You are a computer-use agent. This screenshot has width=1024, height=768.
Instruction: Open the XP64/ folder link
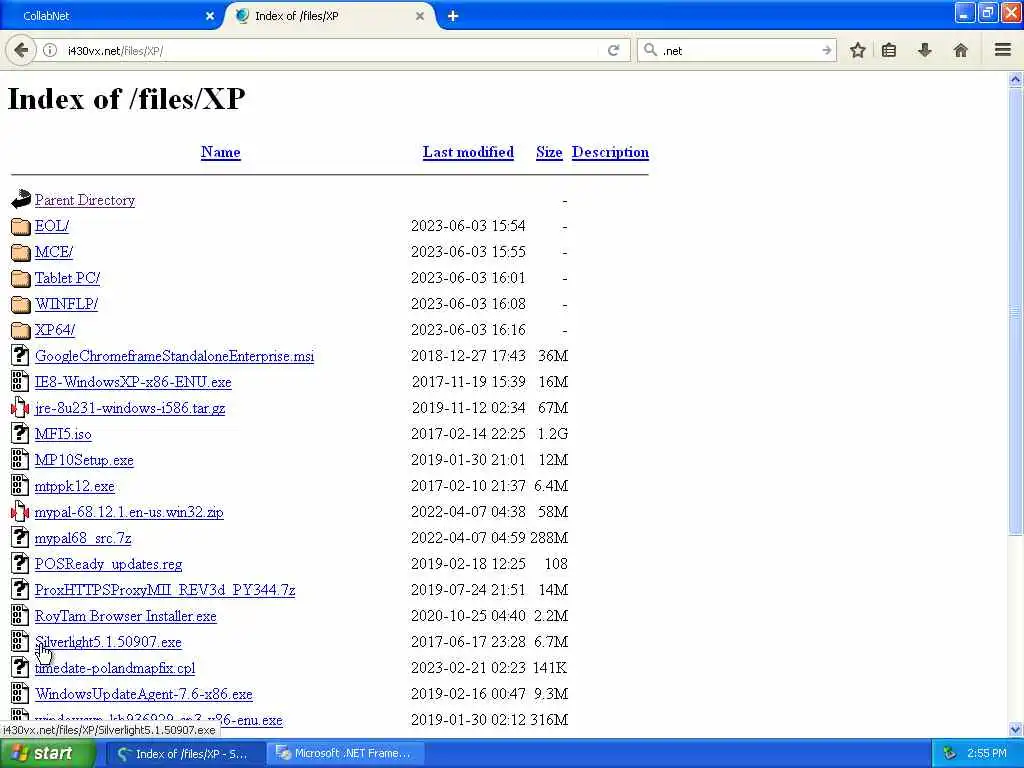(55, 330)
